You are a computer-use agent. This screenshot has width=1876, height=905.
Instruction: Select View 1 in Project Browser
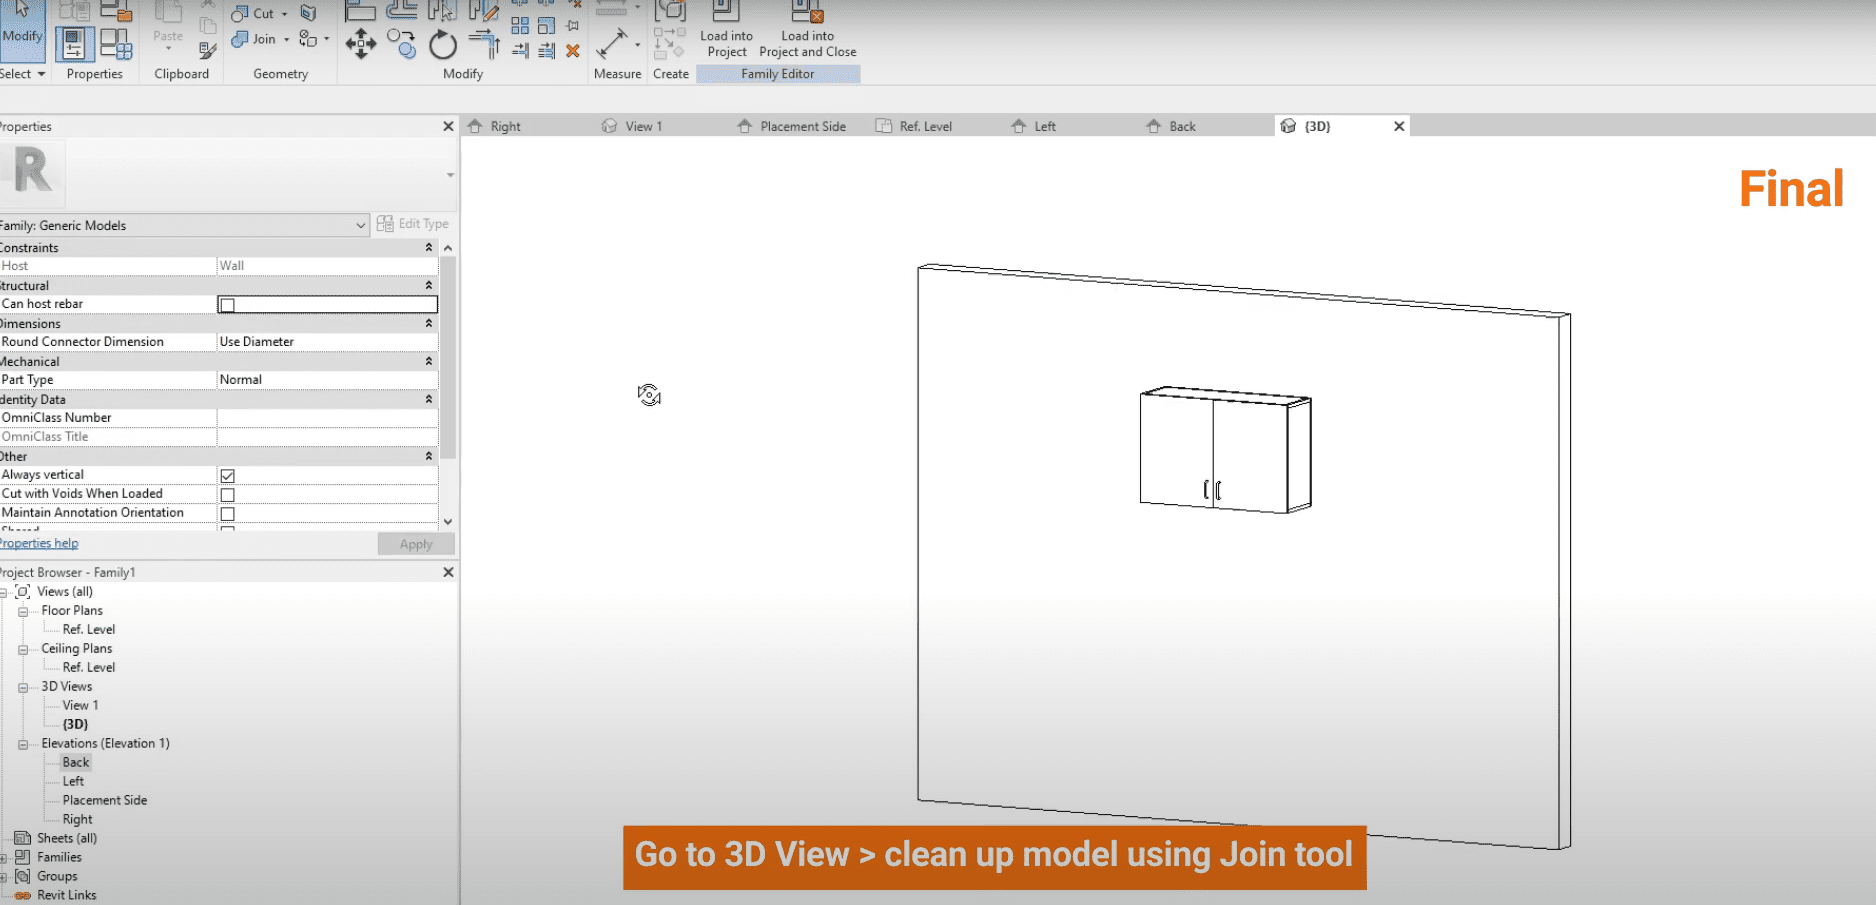coord(80,706)
